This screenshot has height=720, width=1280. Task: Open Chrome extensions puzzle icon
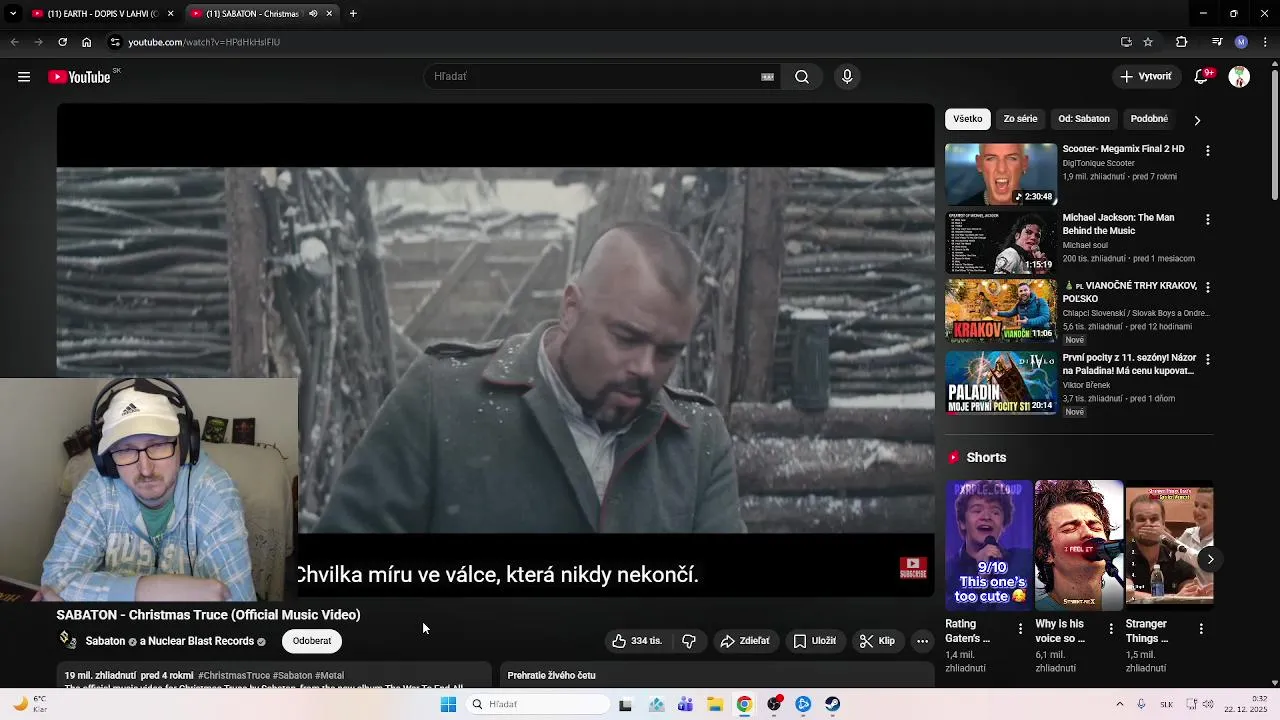[x=1182, y=42]
